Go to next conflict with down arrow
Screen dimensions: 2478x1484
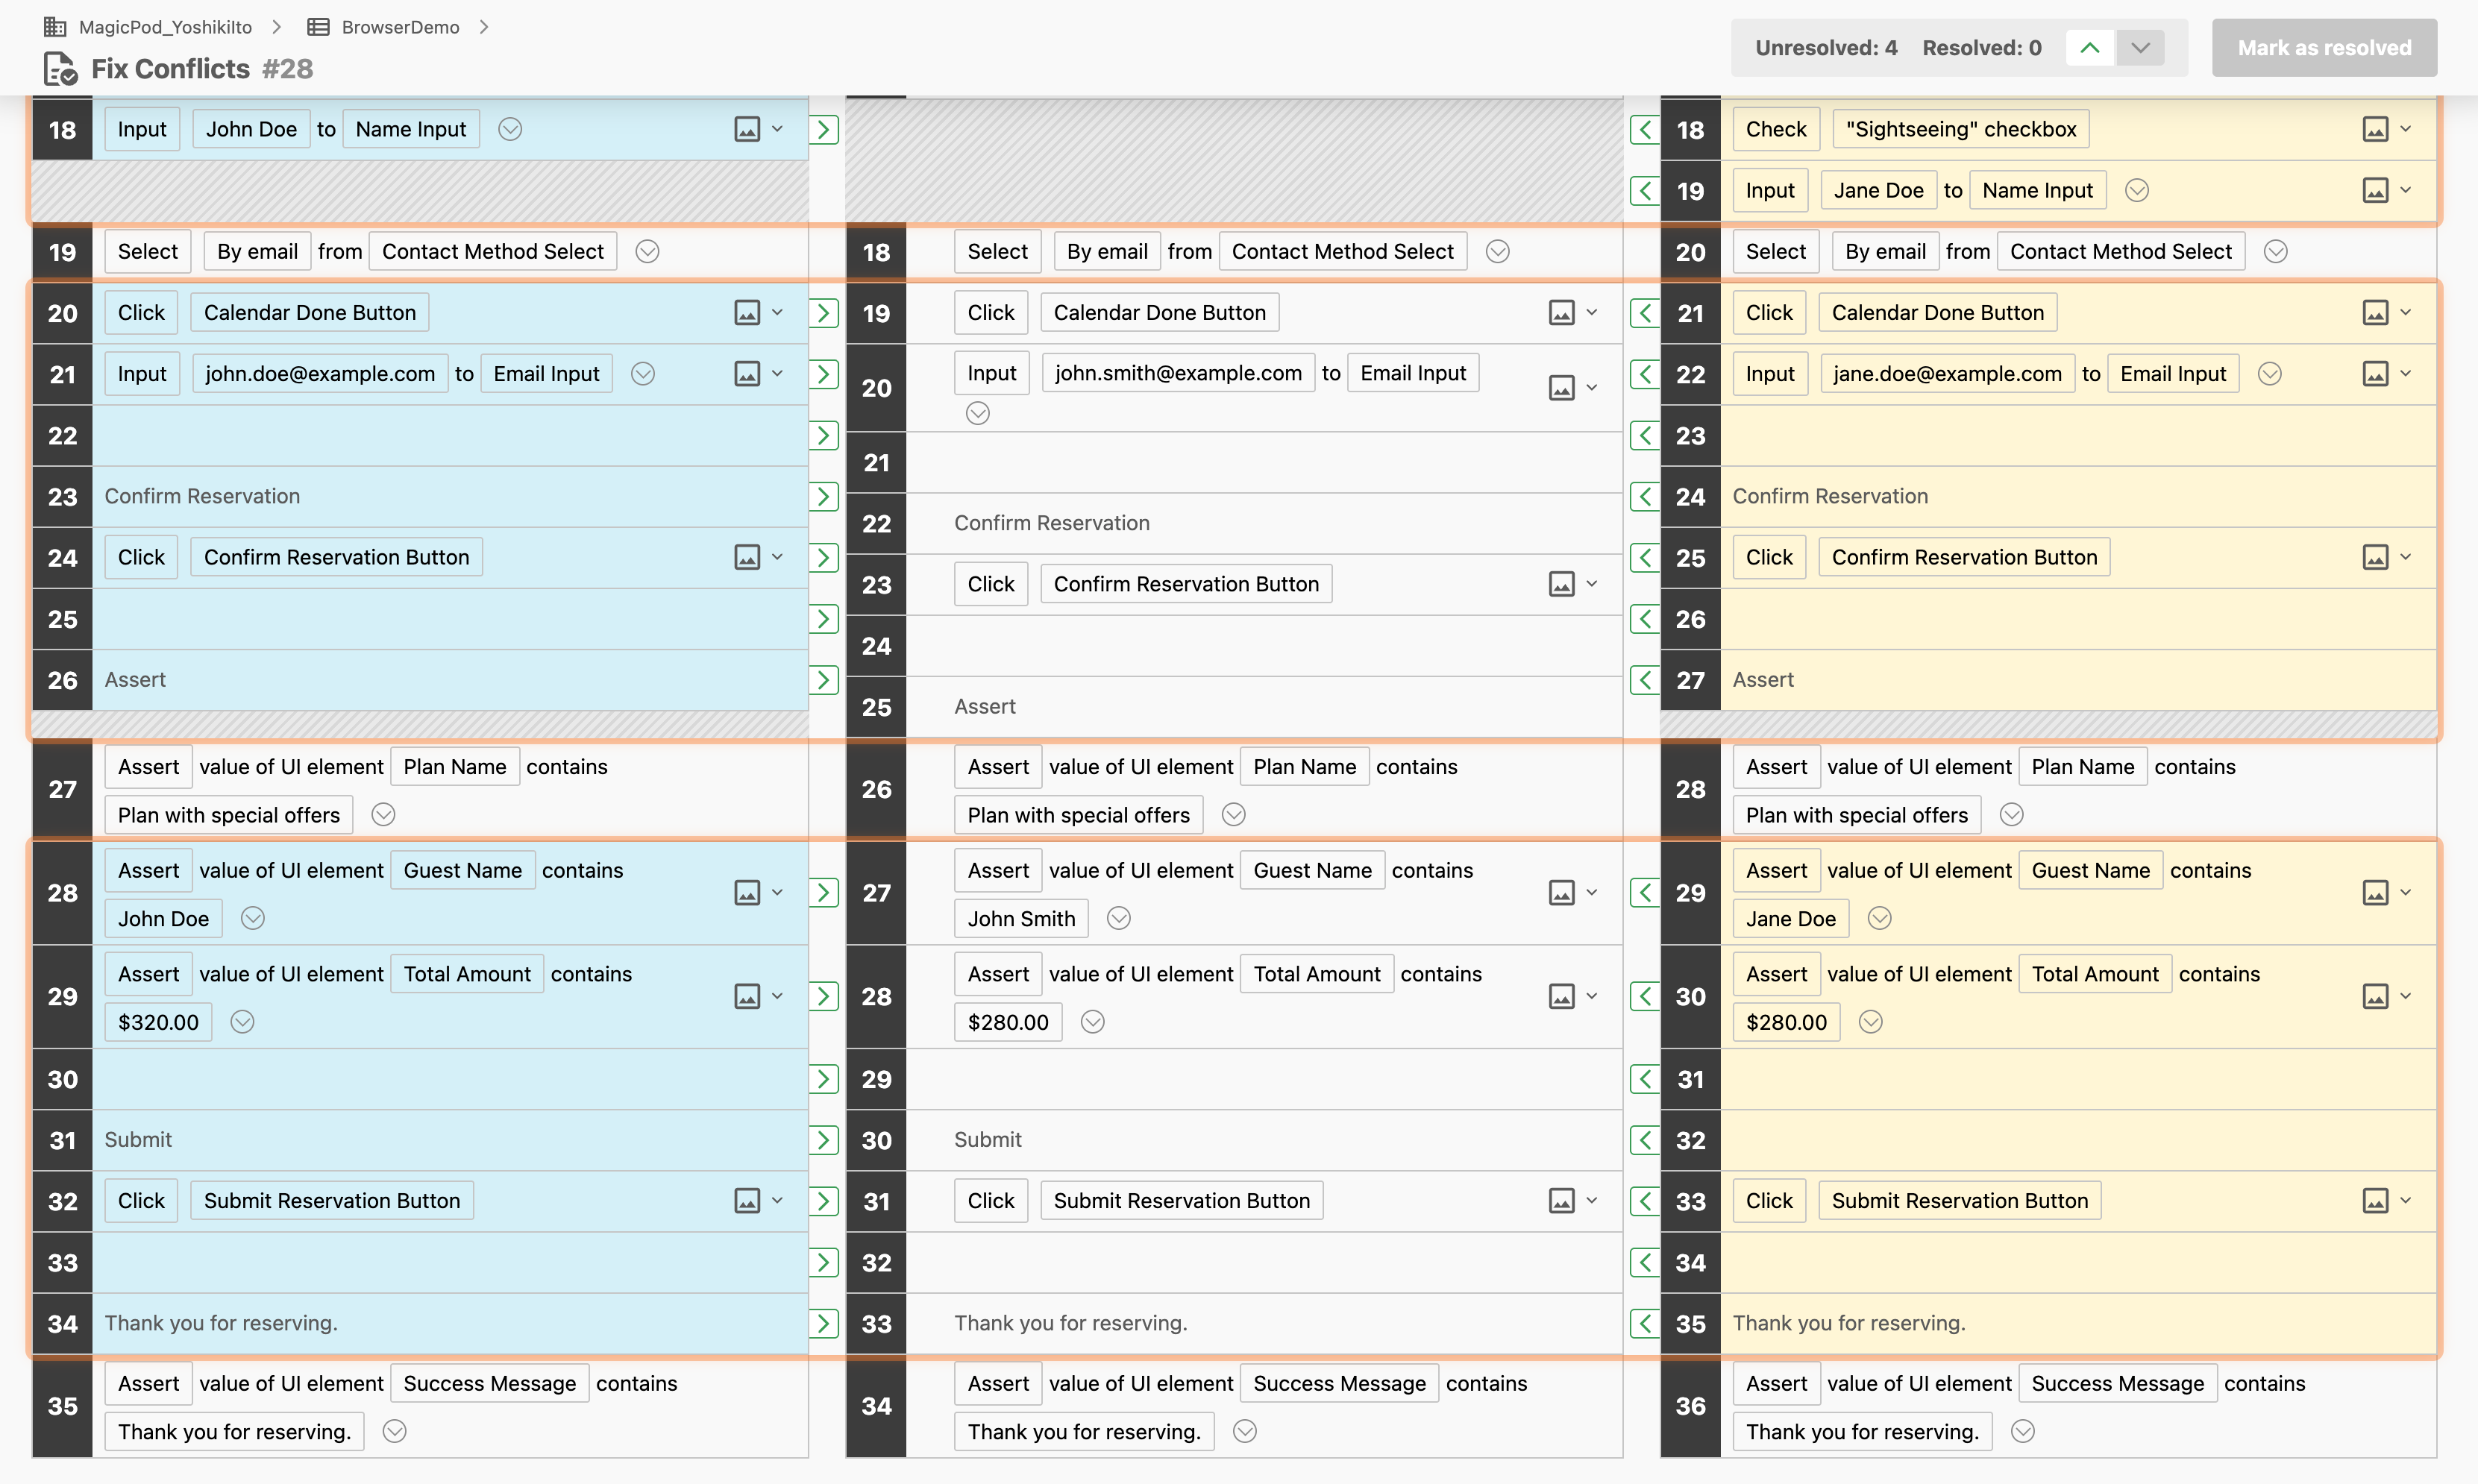click(x=2140, y=48)
